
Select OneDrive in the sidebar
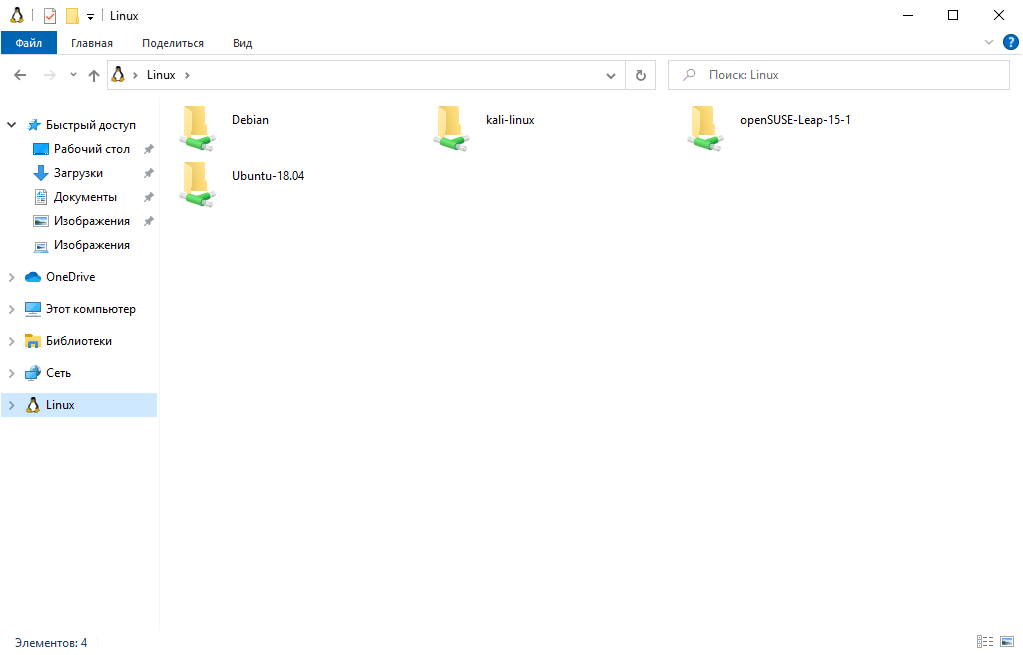[x=70, y=277]
